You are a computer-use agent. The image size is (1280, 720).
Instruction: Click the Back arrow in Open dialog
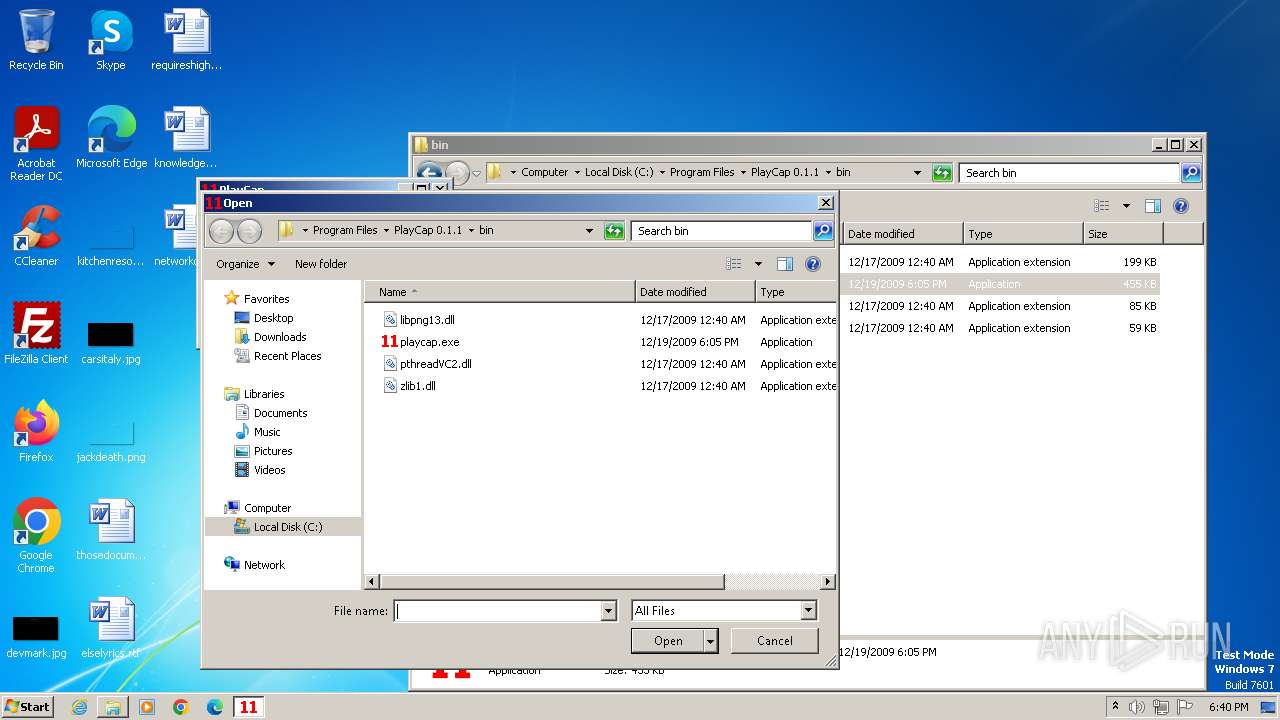coord(221,231)
